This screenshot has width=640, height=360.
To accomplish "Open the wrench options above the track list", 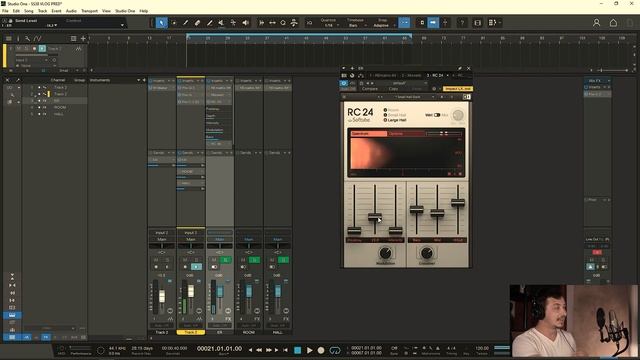I will [27, 38].
